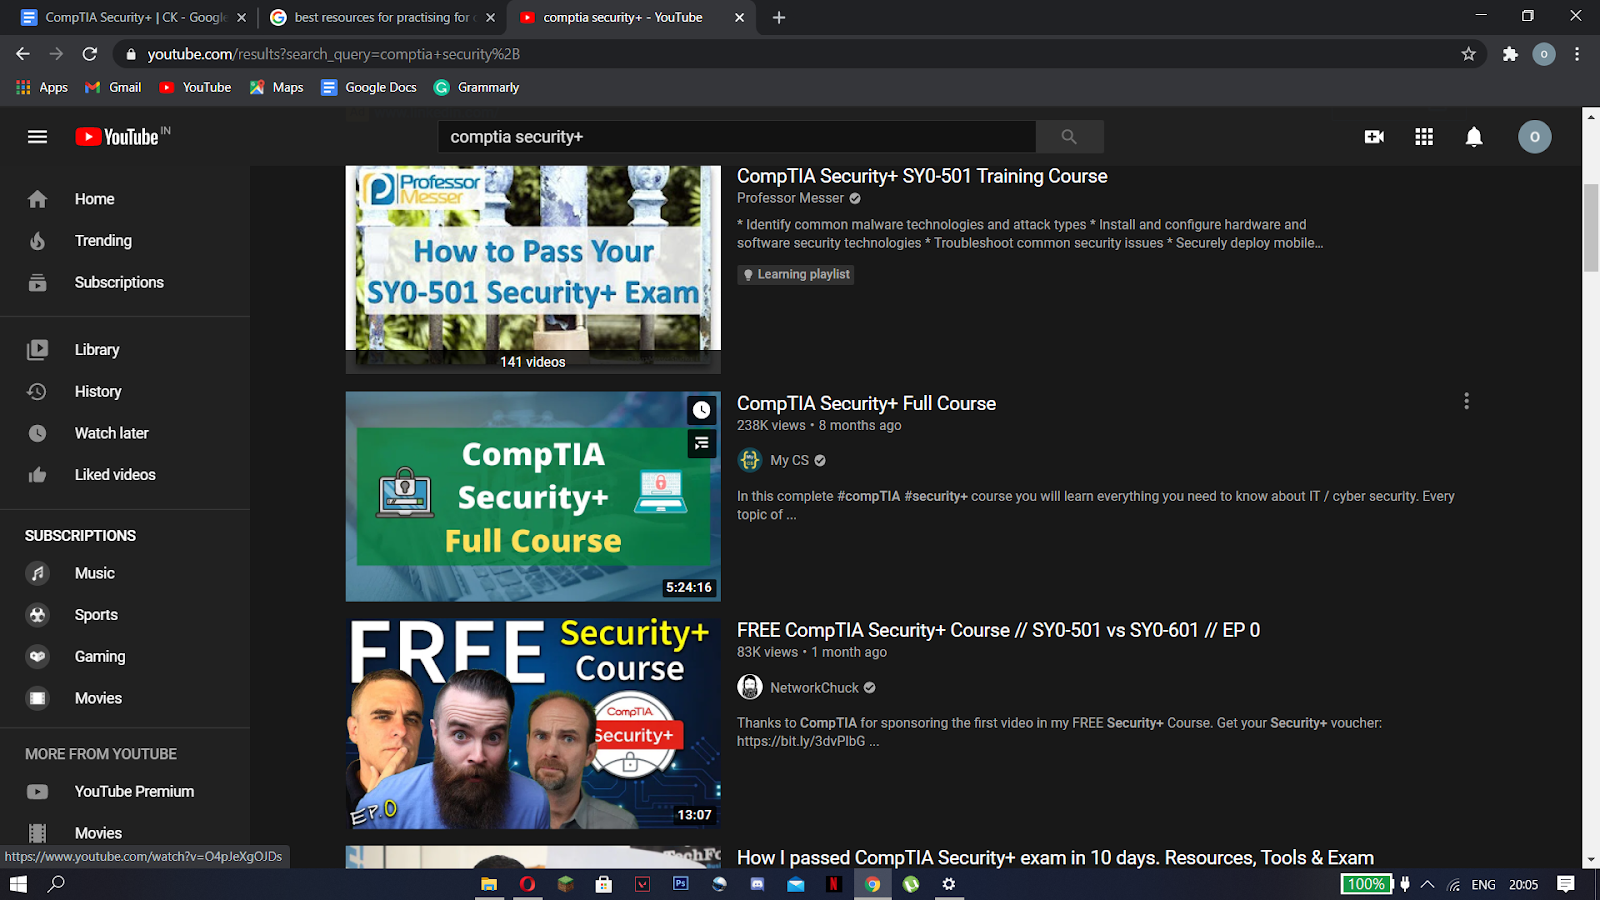Select the 'comptia security+ - YouTube' tab

[632, 17]
